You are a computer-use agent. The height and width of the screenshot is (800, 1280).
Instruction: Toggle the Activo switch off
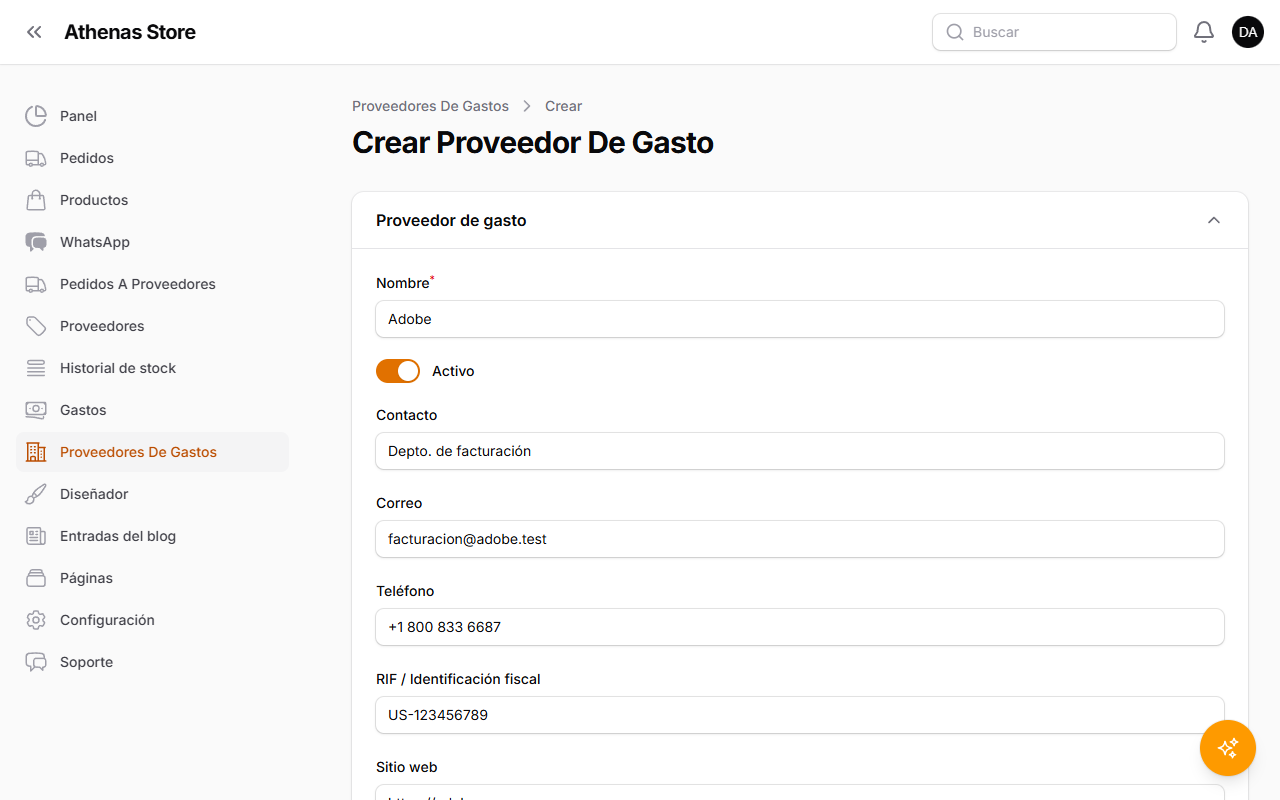point(398,371)
